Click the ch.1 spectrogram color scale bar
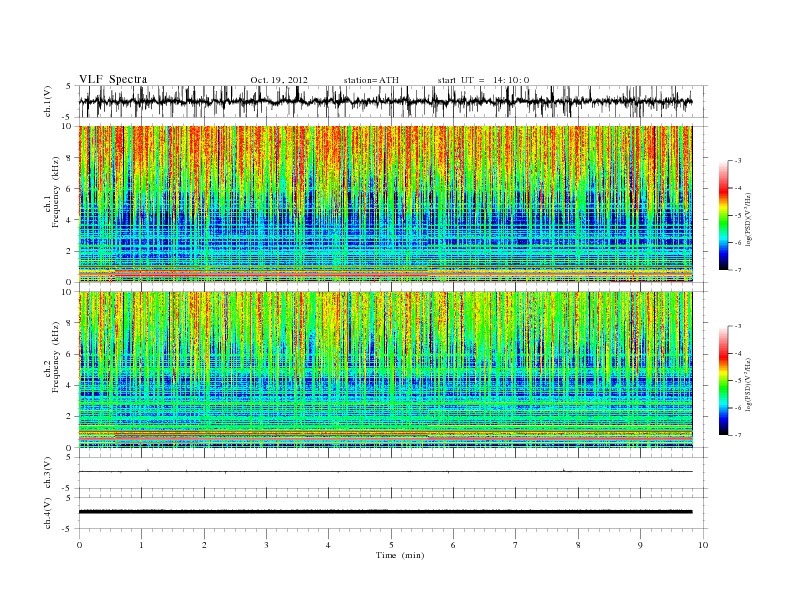The width and height of the screenshot is (792, 612). coord(724,216)
